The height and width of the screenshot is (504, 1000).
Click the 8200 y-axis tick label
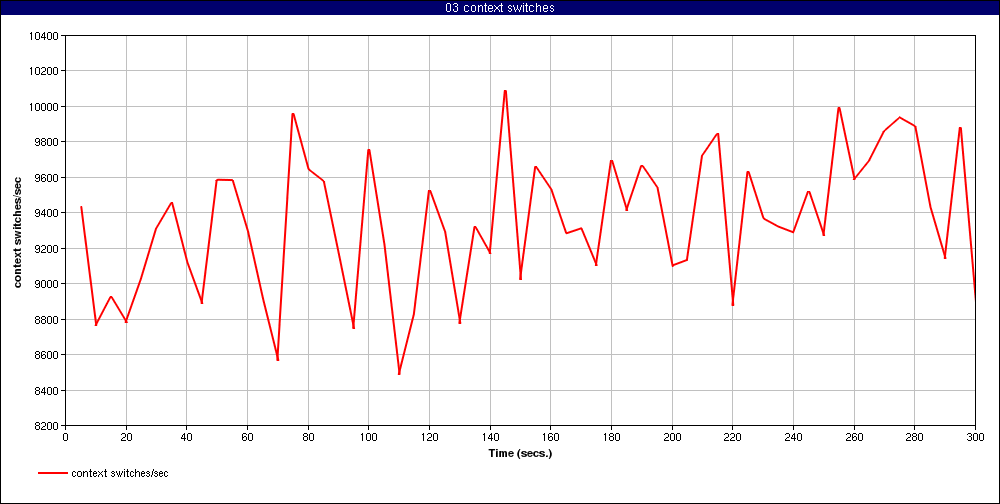tap(47, 426)
